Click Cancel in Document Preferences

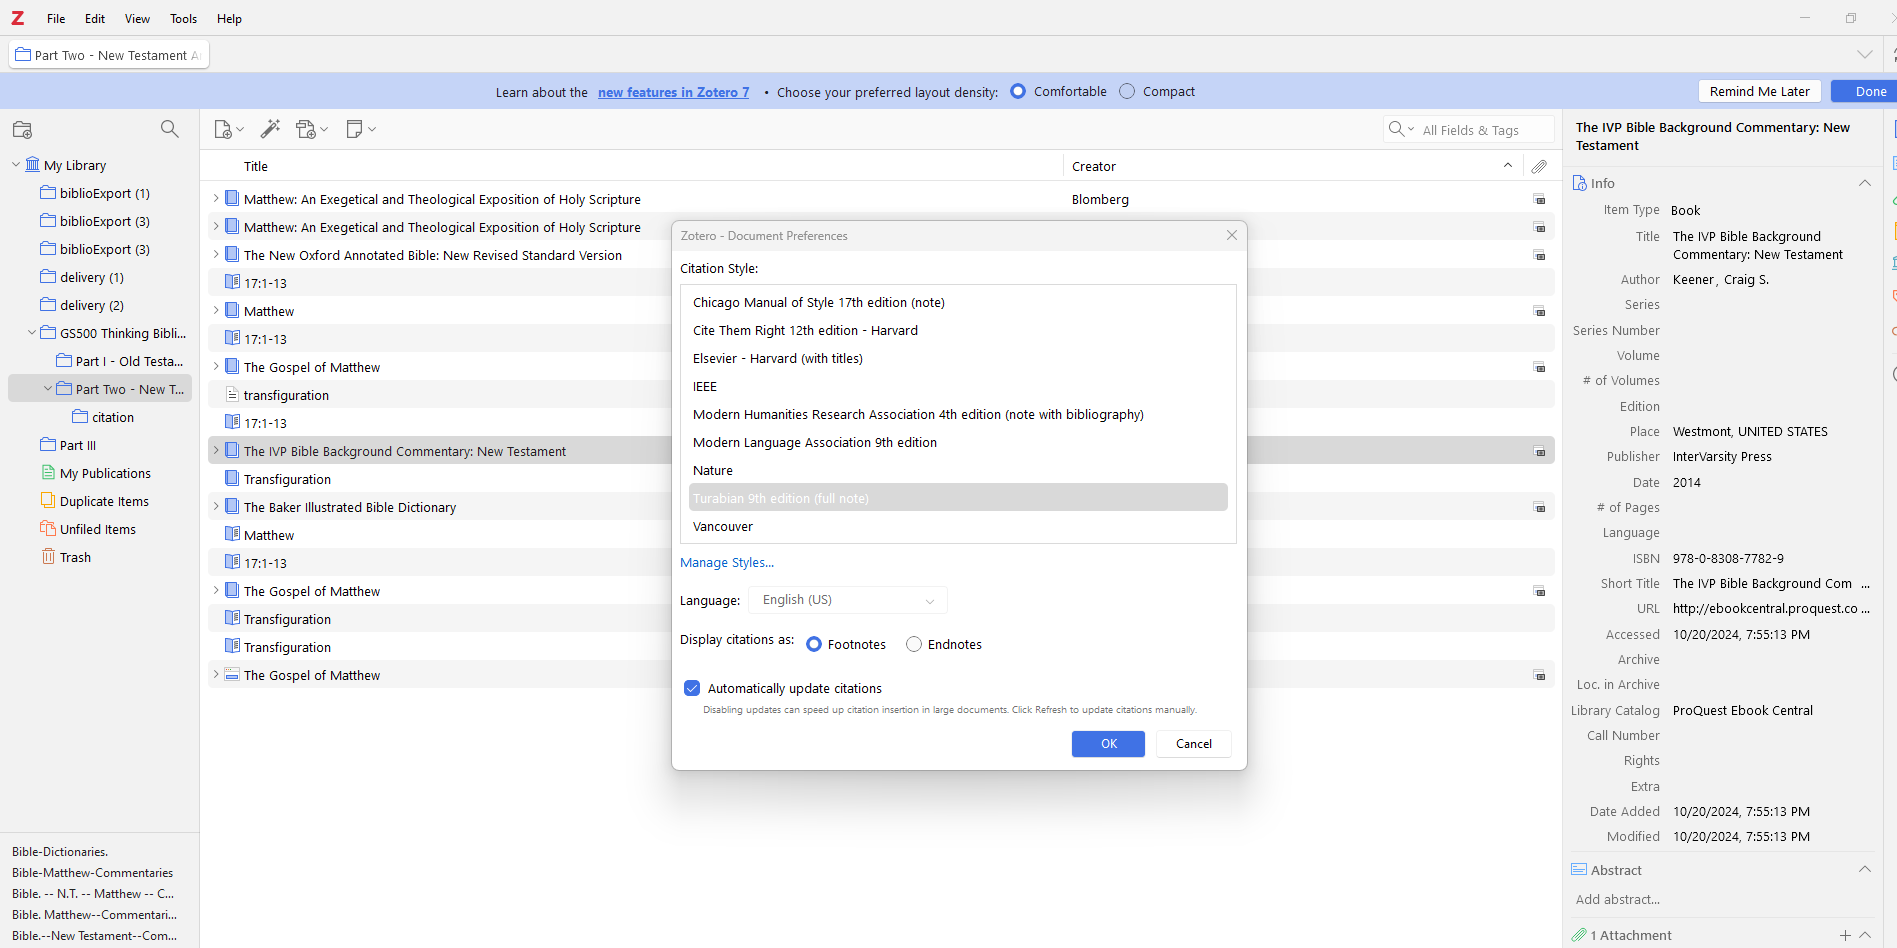point(1194,744)
